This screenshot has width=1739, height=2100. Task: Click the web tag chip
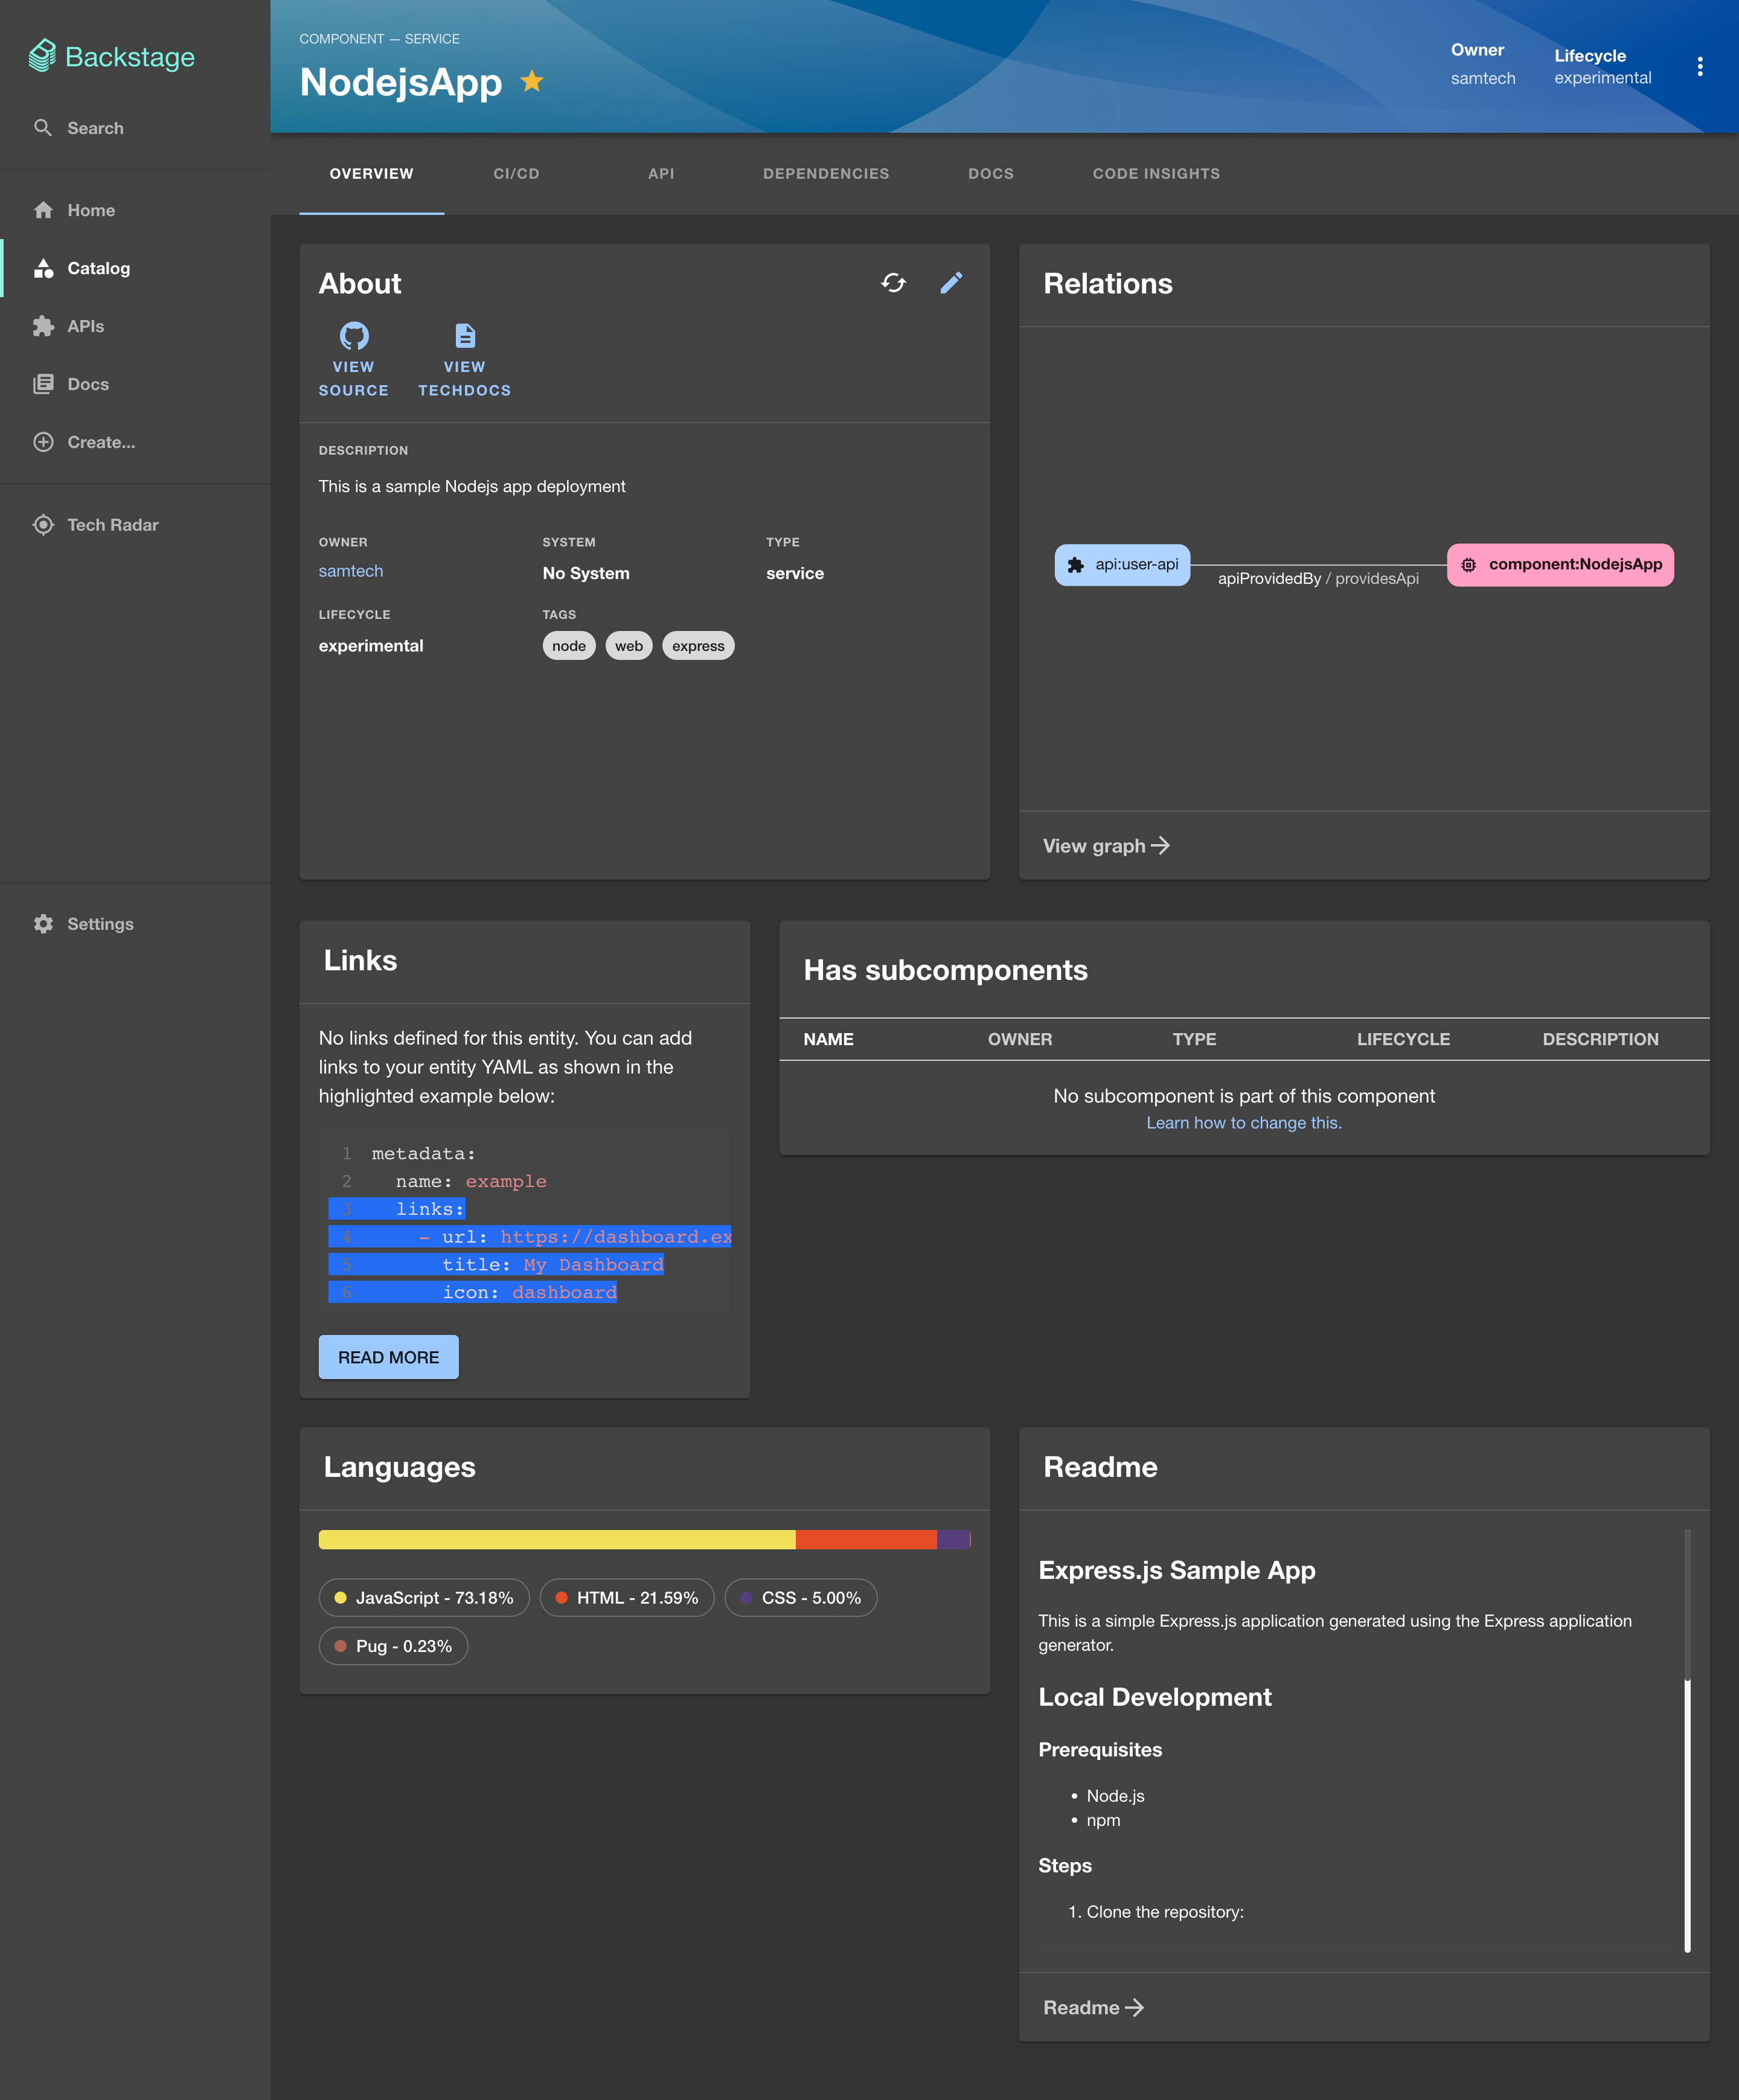click(x=629, y=646)
